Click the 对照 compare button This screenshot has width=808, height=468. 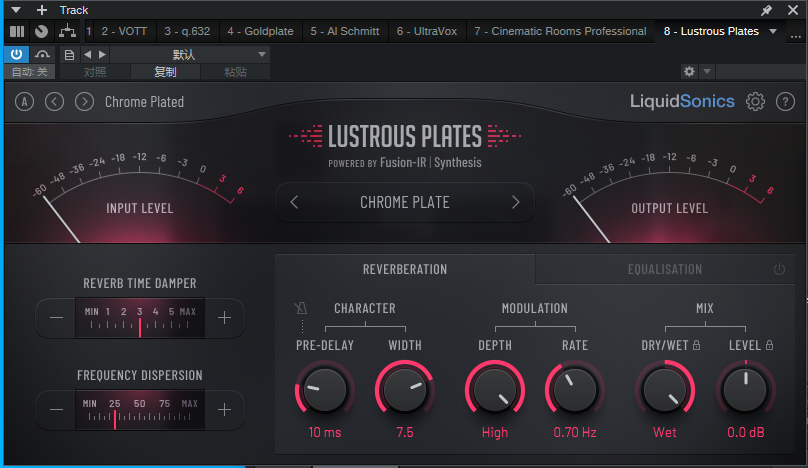95,72
